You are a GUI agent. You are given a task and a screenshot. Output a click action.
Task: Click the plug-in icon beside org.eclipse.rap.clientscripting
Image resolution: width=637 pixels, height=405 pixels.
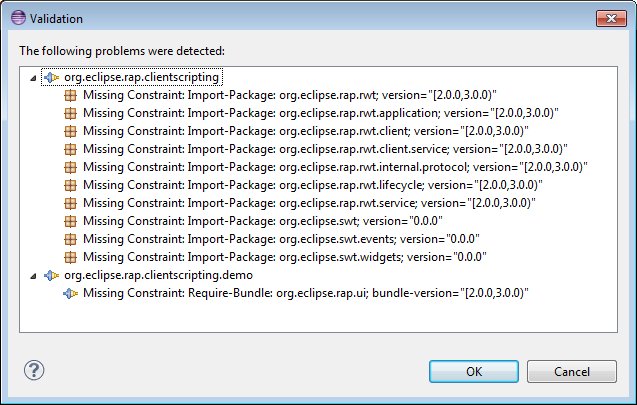click(x=52, y=77)
